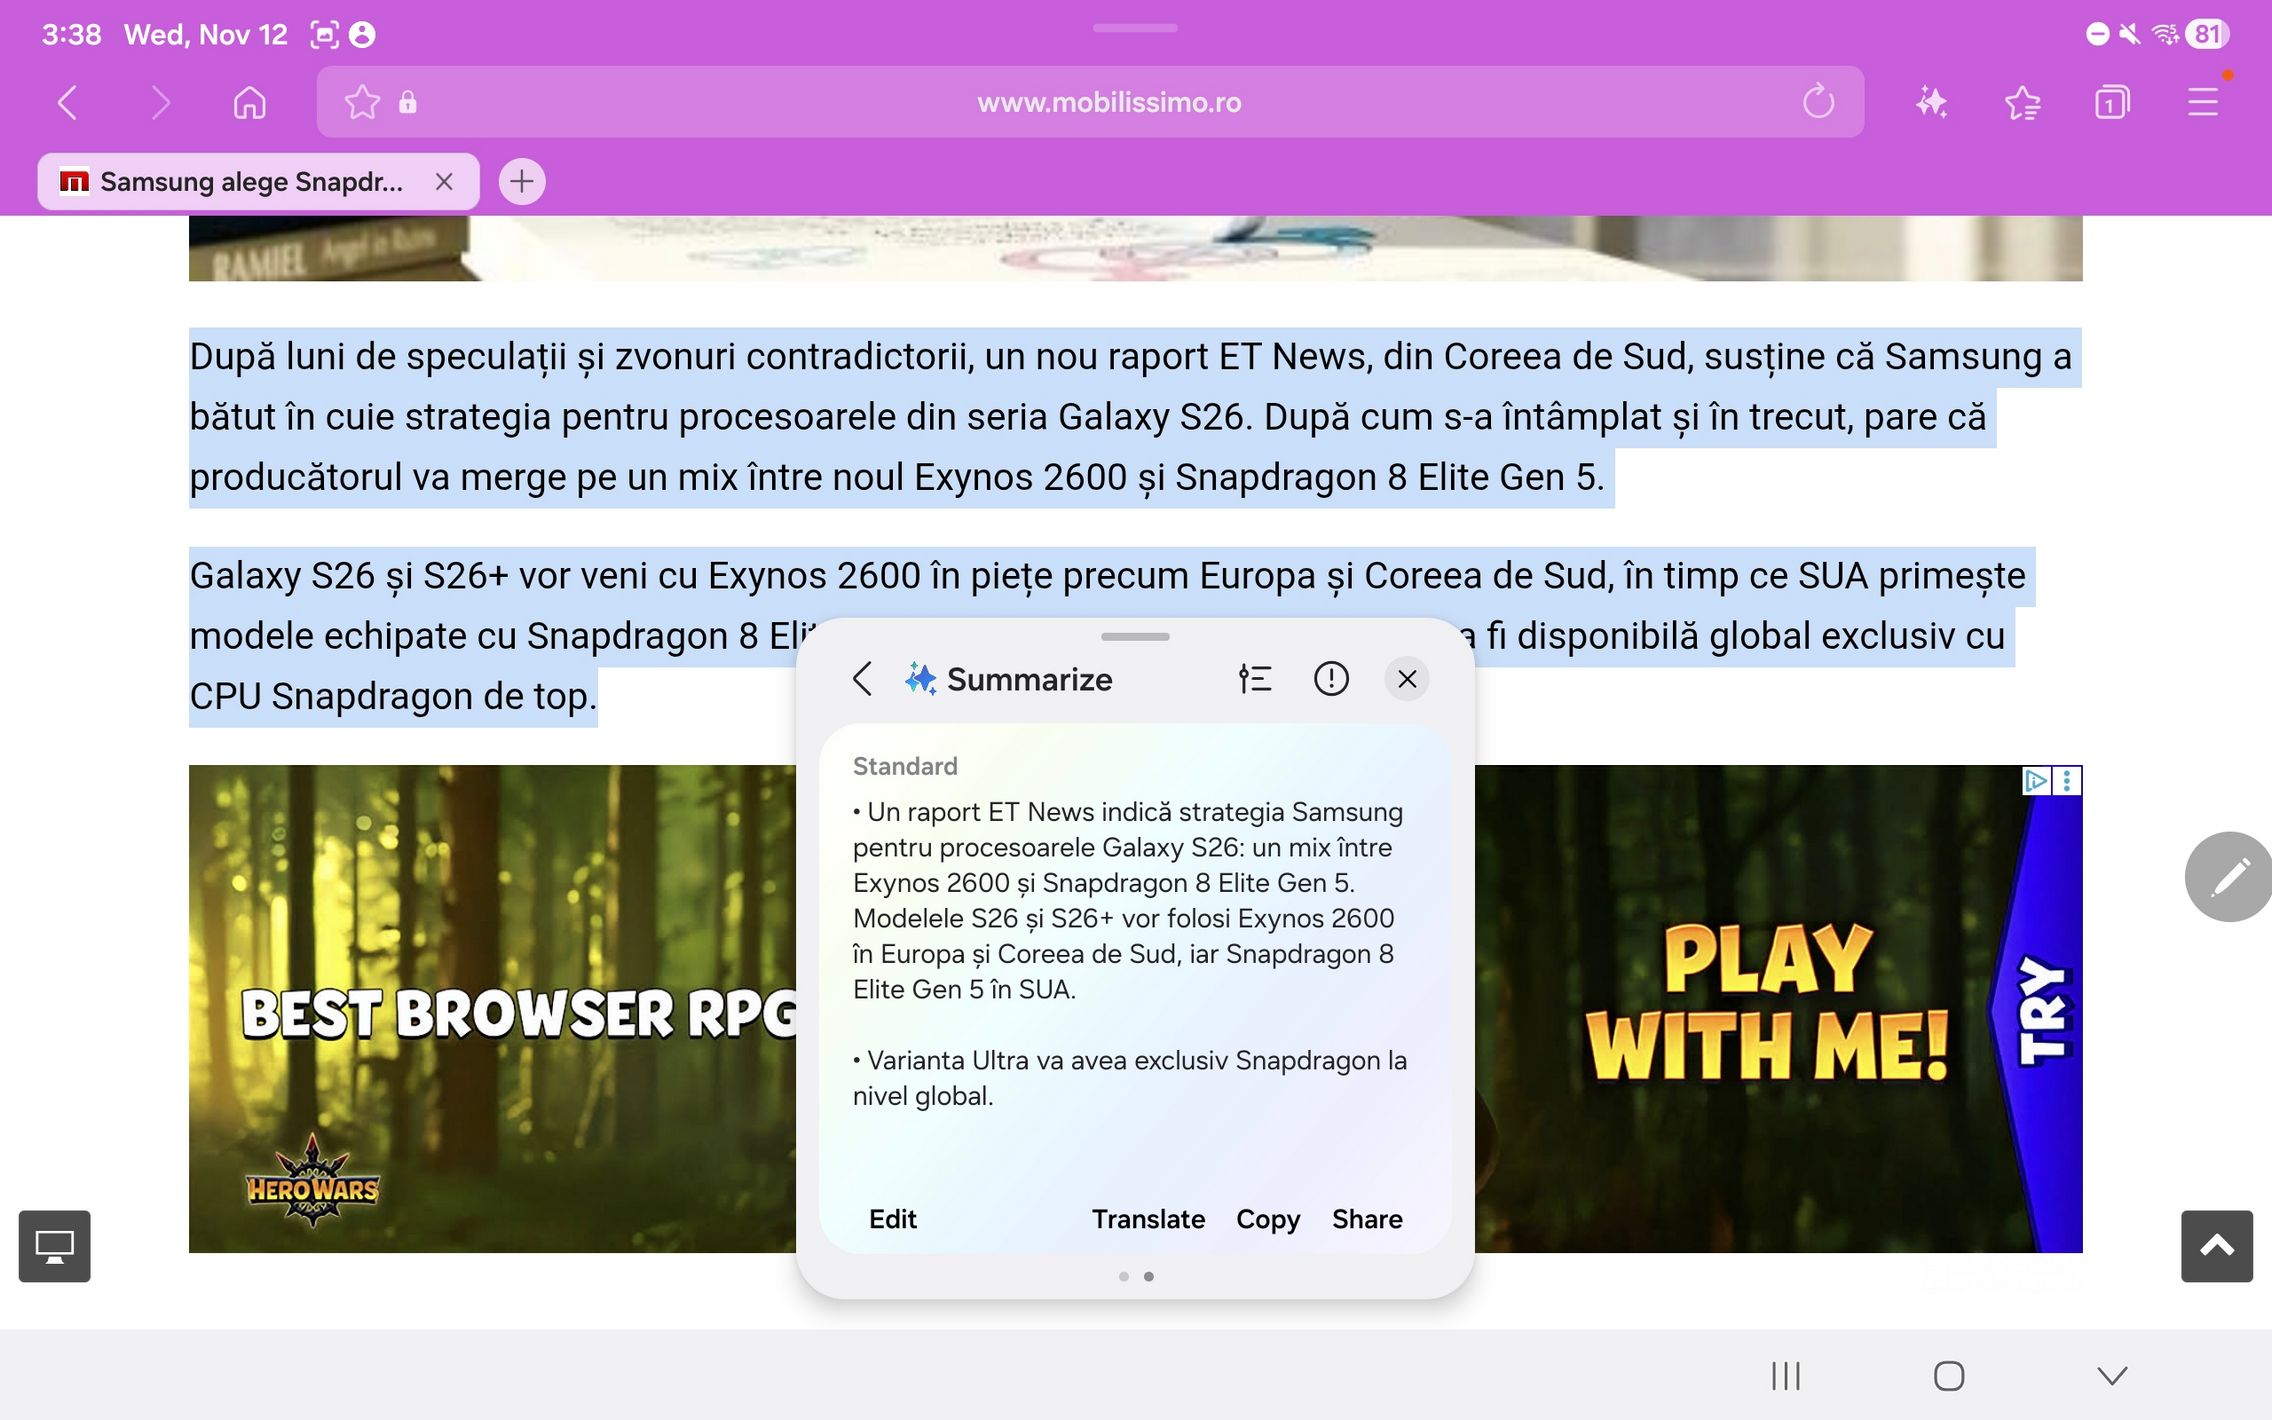The image size is (2272, 1420).
Task: Tap the floating pencil edit button
Action: pos(2229,877)
